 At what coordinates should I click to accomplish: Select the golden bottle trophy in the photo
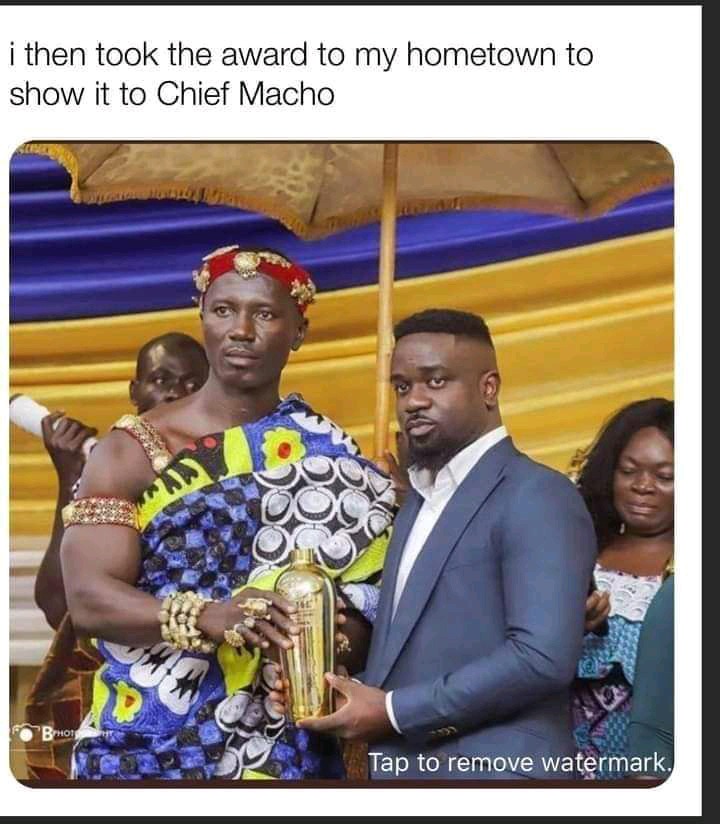pyautogui.click(x=305, y=632)
